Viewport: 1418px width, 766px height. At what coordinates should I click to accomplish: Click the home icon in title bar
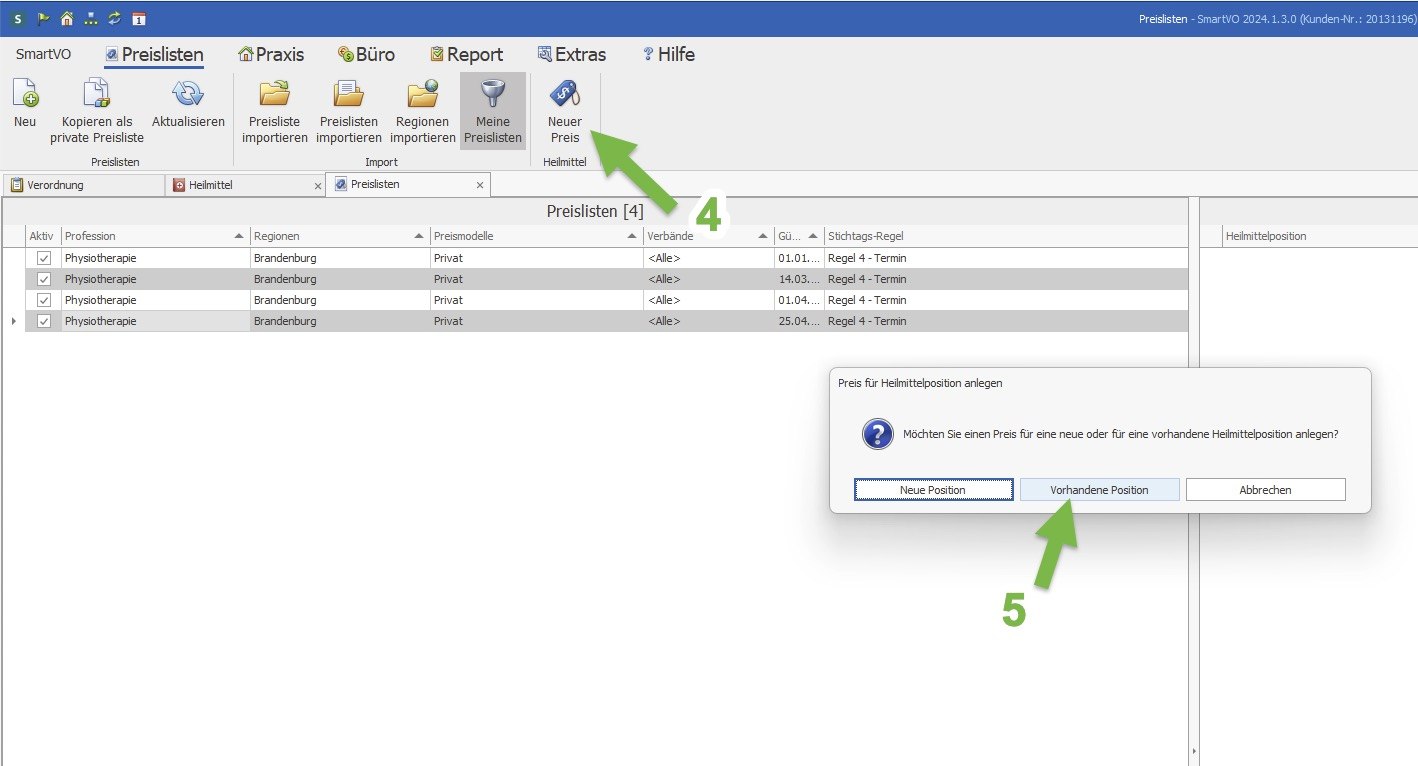pyautogui.click(x=67, y=18)
